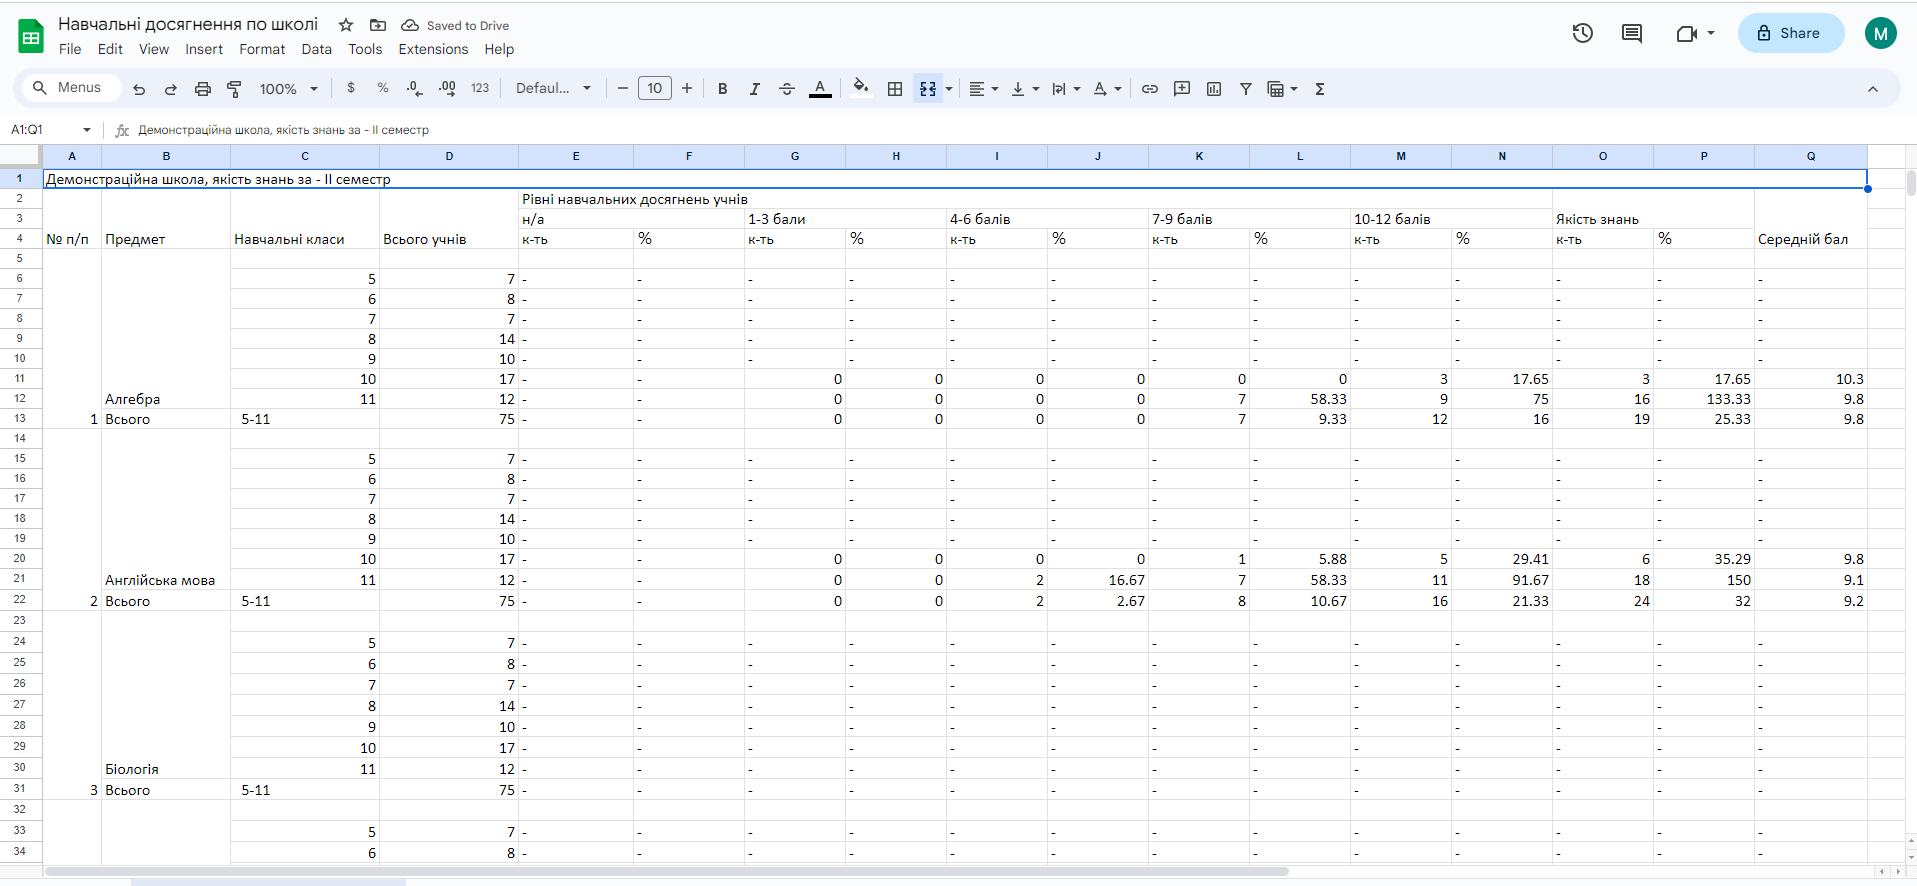Open the zoom 100% dropdown

pos(288,89)
